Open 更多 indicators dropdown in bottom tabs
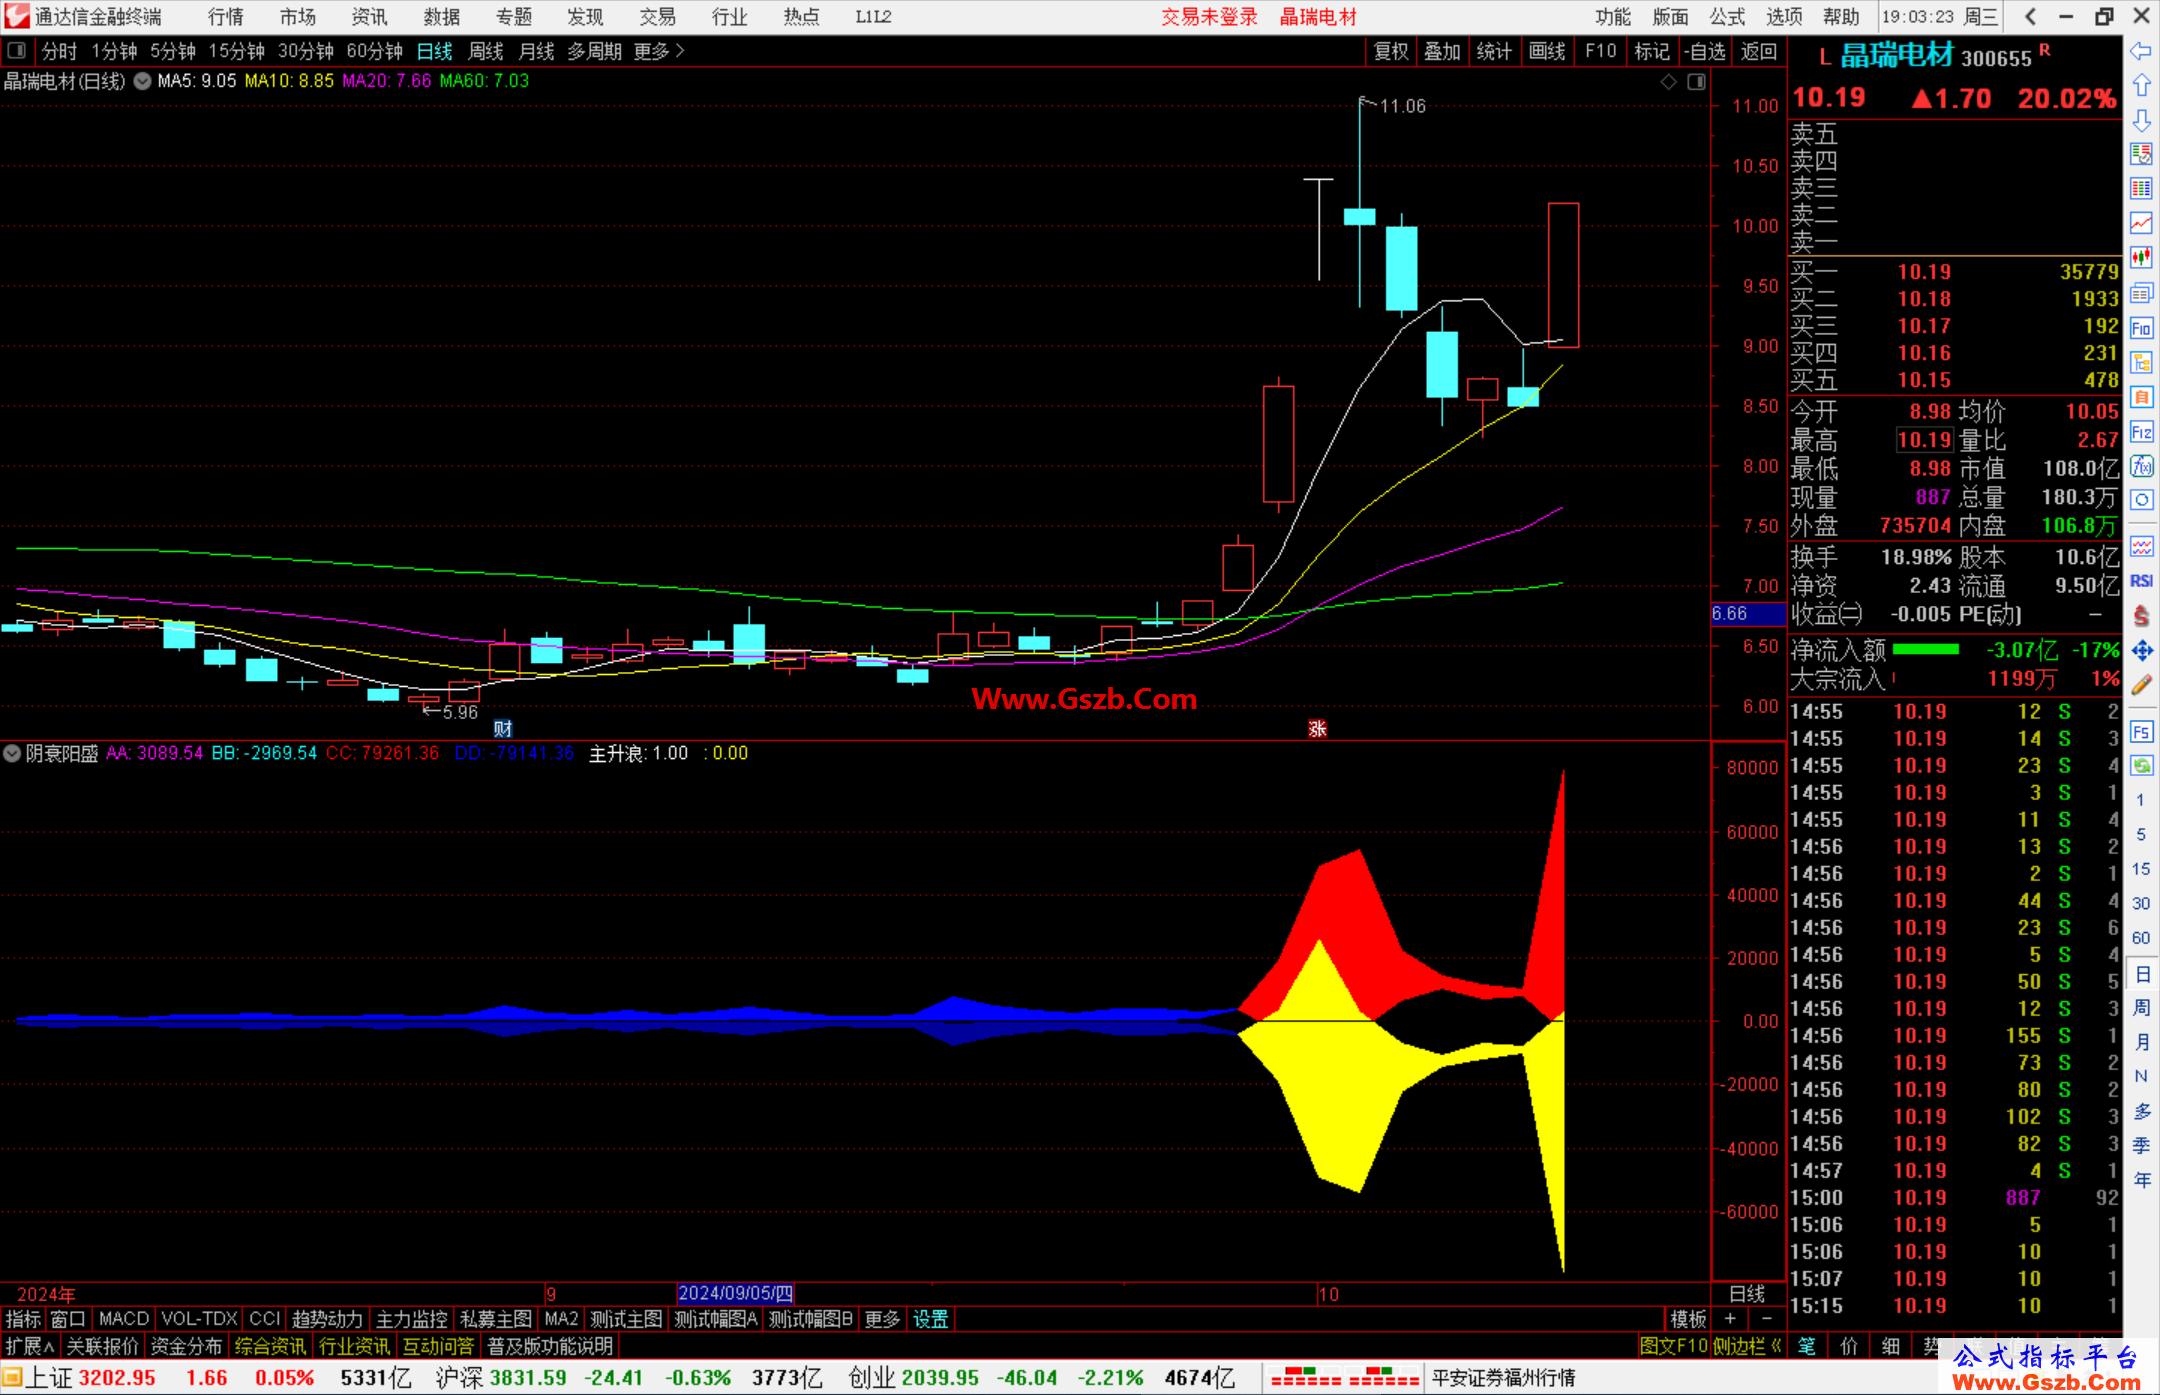Image resolution: width=2160 pixels, height=1395 pixels. click(x=882, y=1319)
